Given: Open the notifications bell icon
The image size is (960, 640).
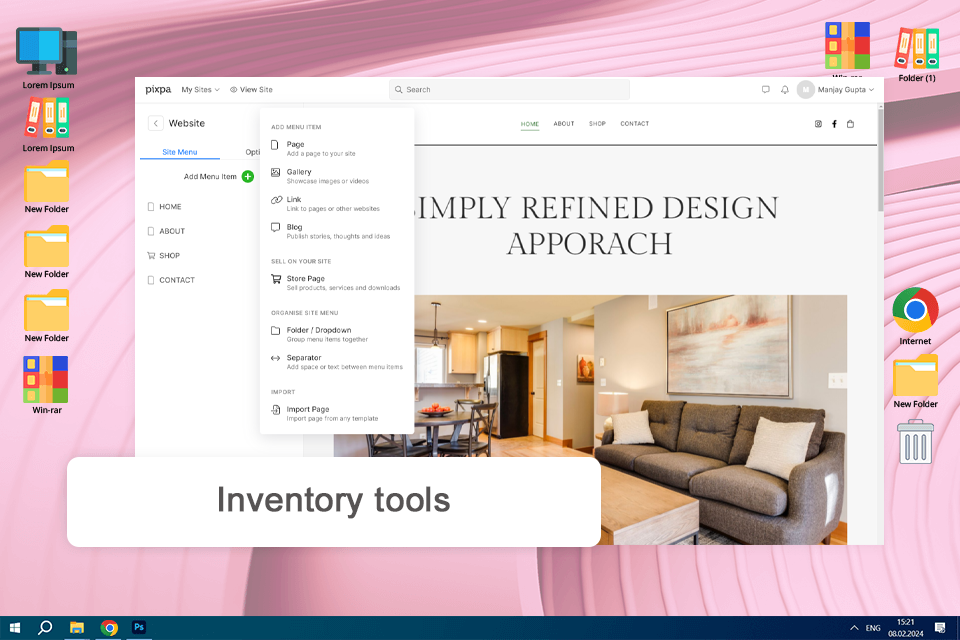Looking at the screenshot, I should click(785, 89).
